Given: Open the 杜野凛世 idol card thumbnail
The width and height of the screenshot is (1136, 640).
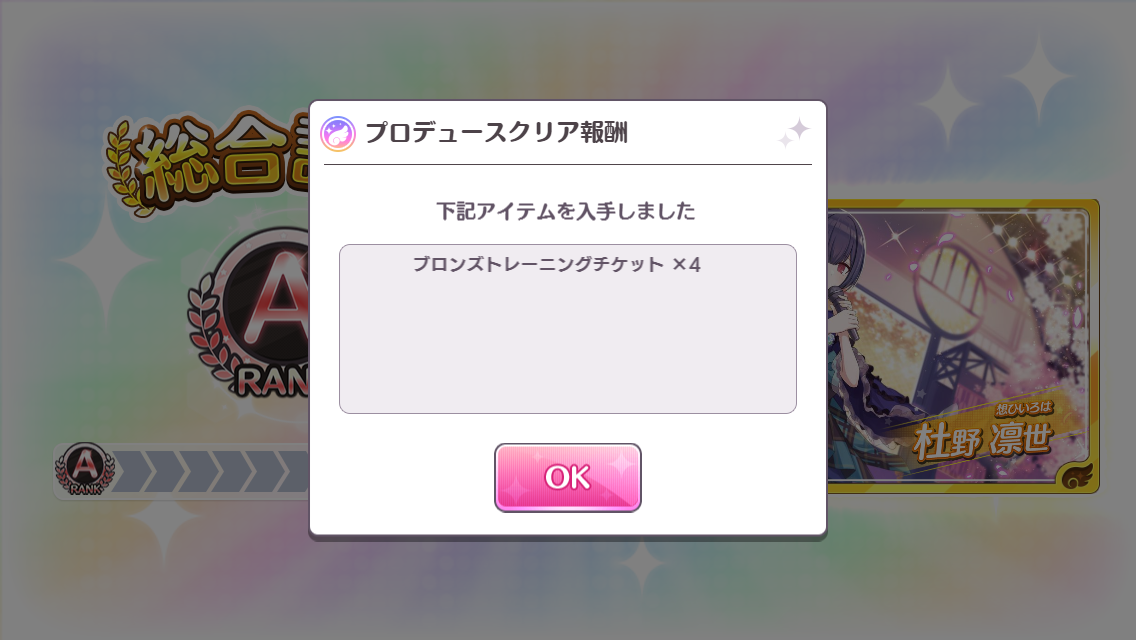Looking at the screenshot, I should coord(963,346).
